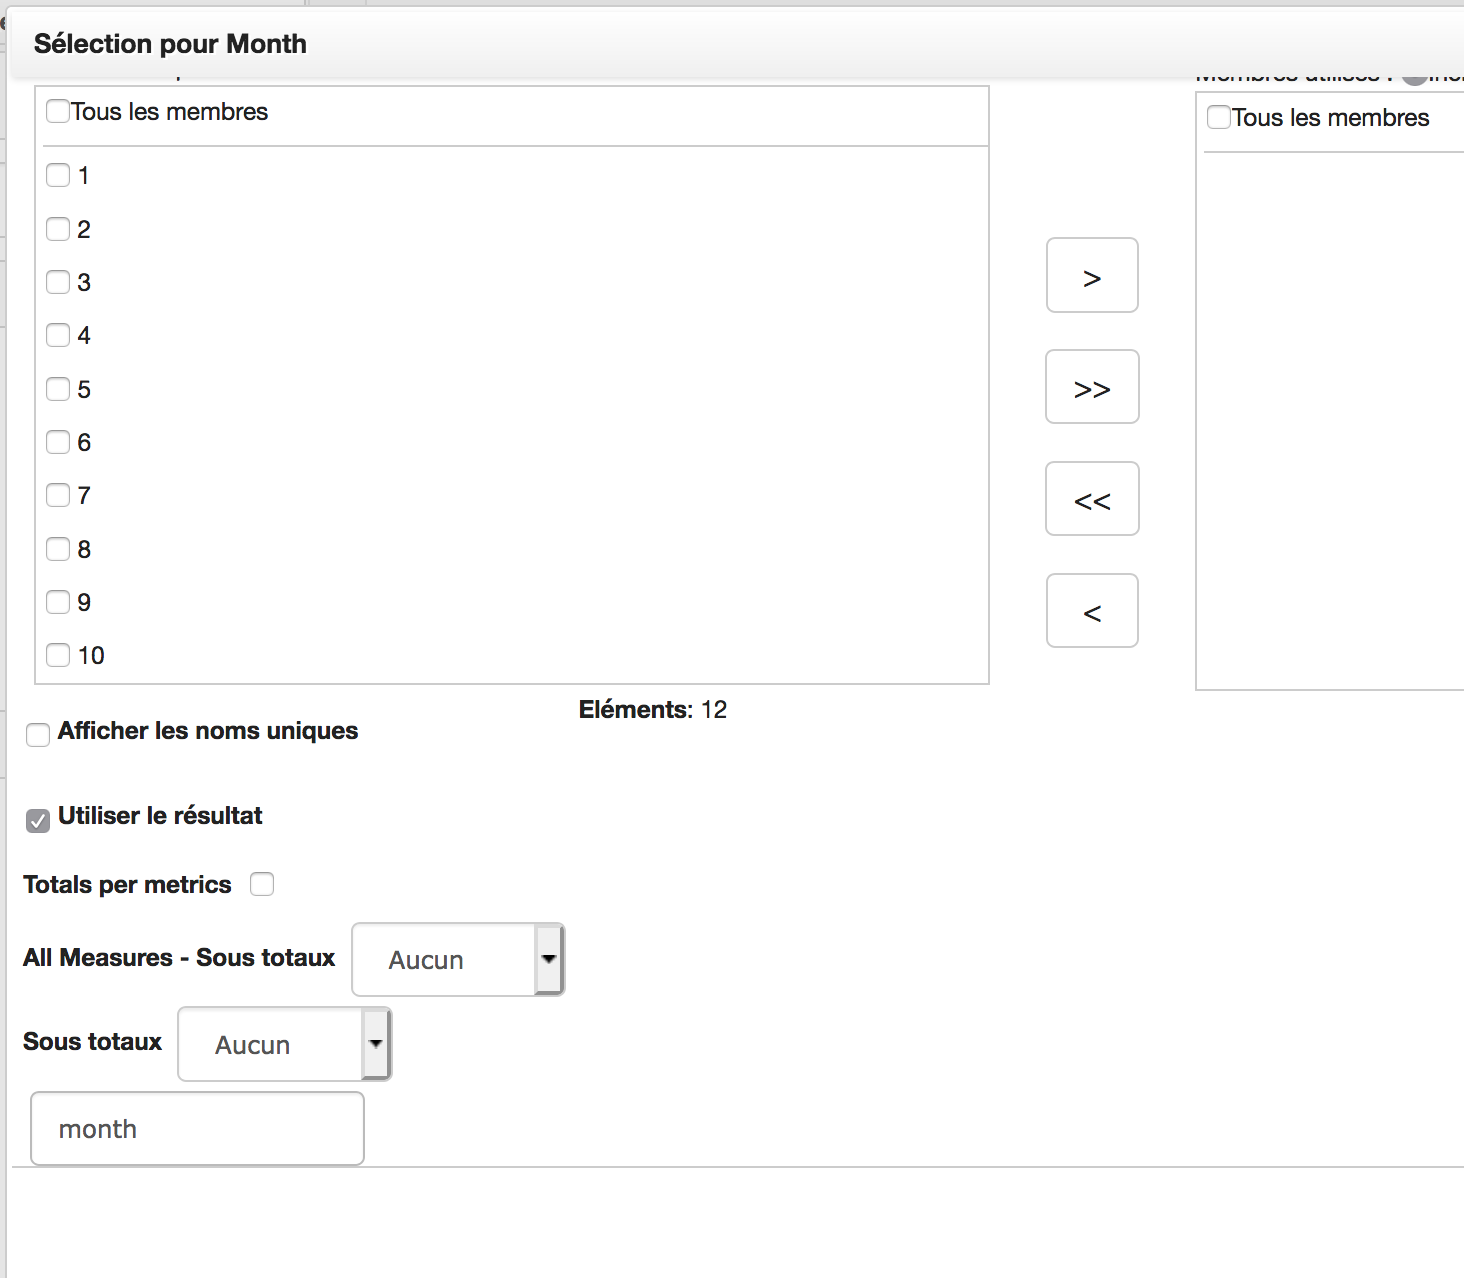Move all members with the '>>' button

click(1091, 387)
